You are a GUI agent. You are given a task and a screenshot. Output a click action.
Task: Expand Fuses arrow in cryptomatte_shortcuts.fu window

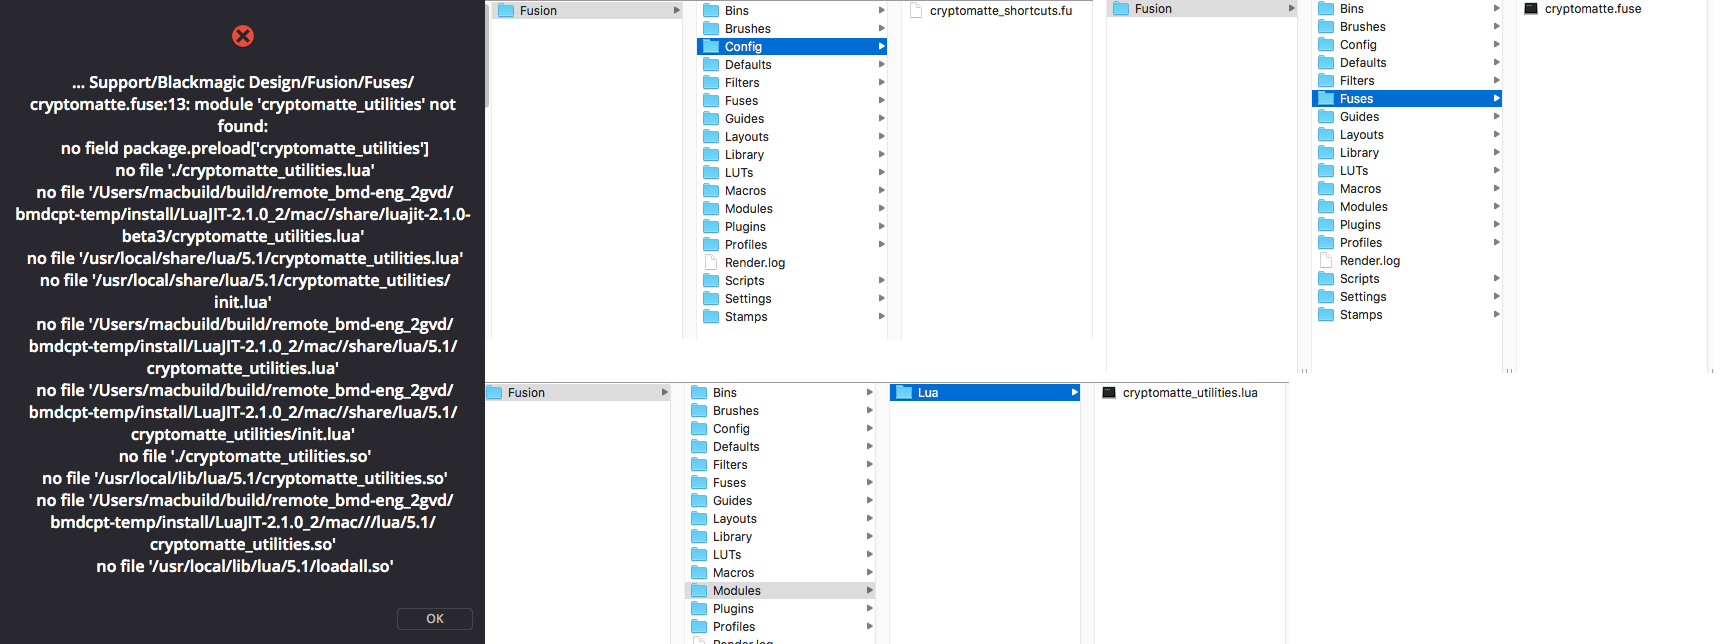click(x=881, y=101)
